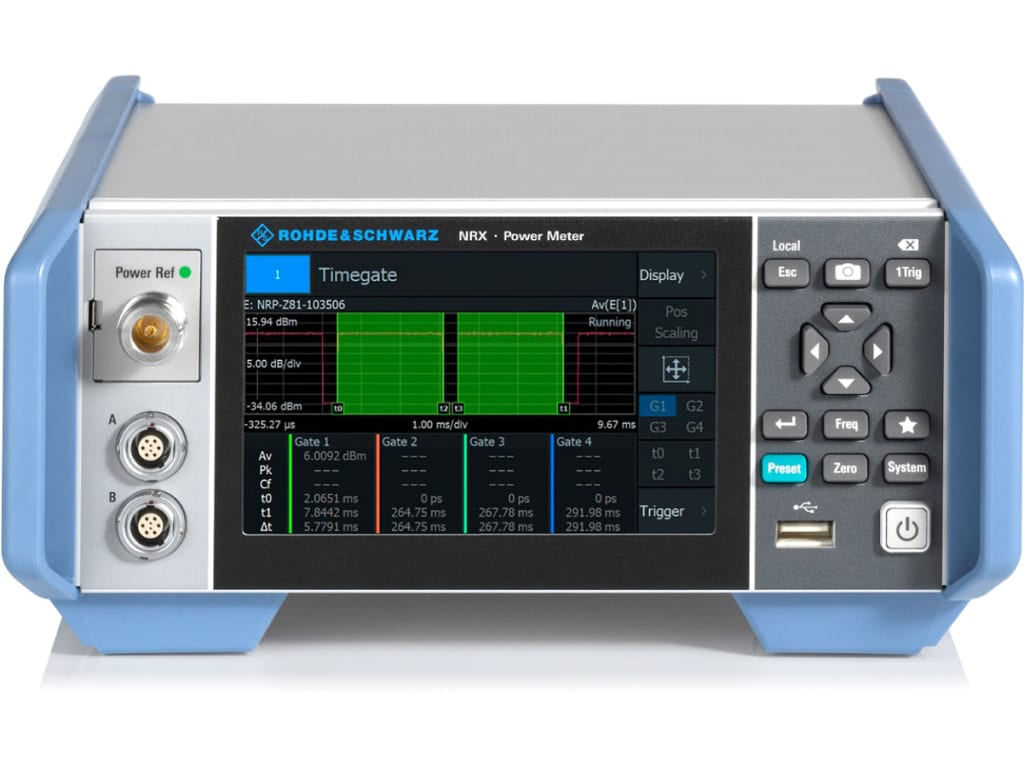Image resolution: width=1024 pixels, height=768 pixels.
Task: Choose the t0 marker option
Action: pos(658,453)
